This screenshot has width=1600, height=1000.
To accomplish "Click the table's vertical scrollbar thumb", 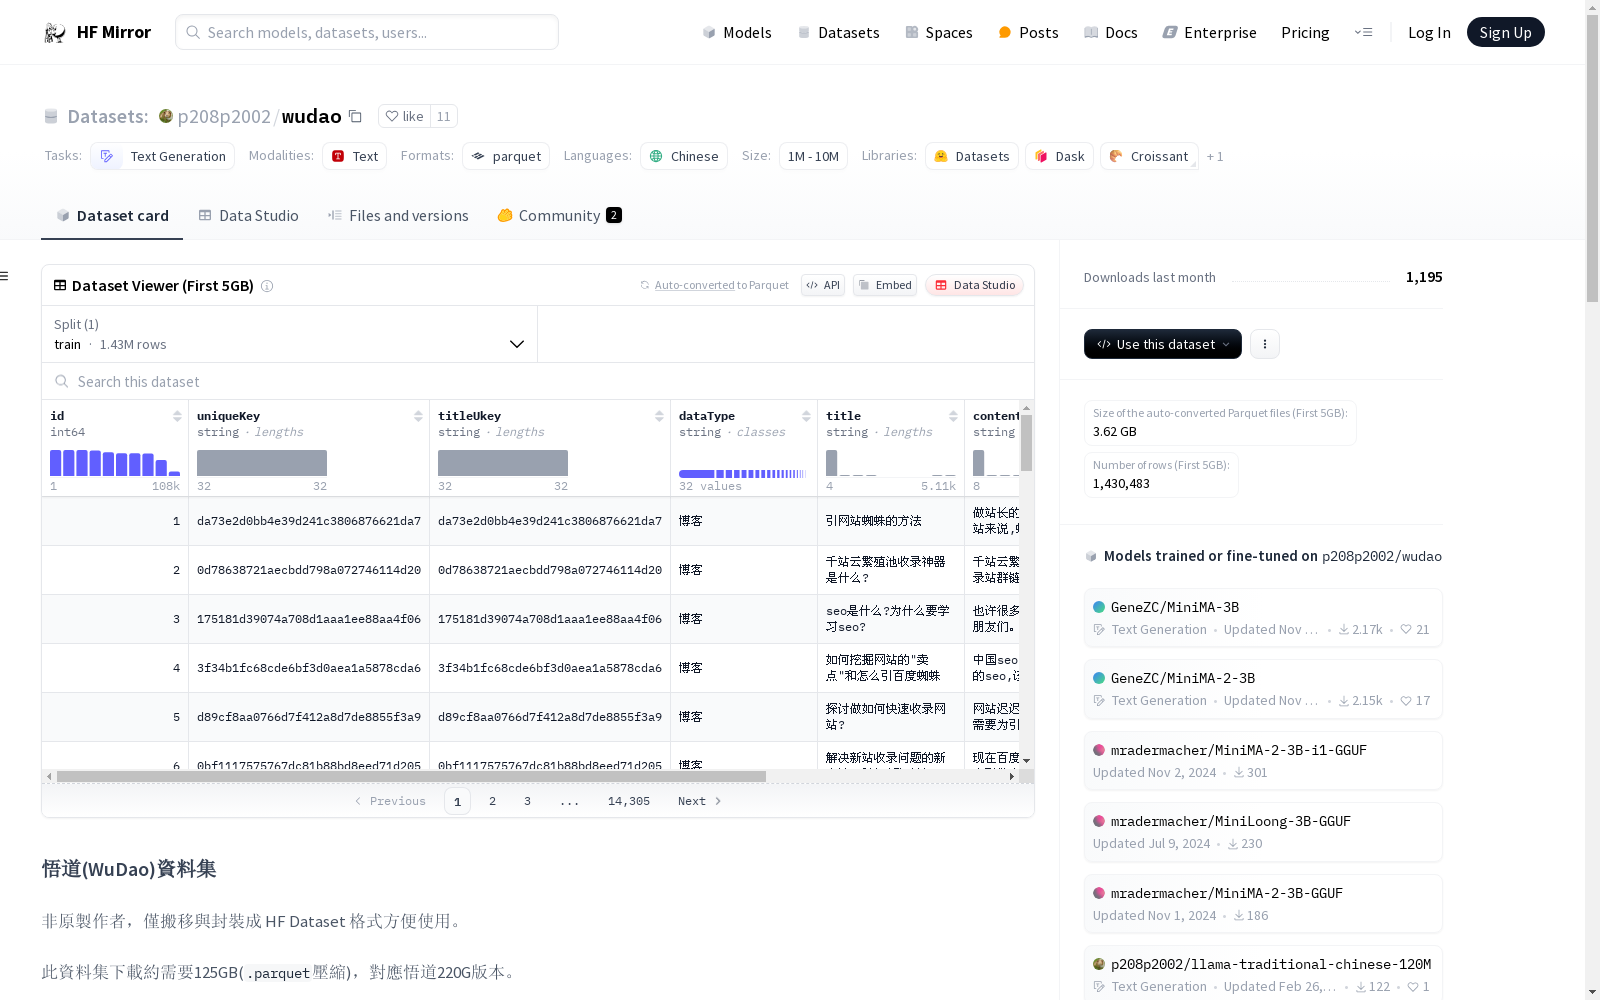I will (1026, 442).
